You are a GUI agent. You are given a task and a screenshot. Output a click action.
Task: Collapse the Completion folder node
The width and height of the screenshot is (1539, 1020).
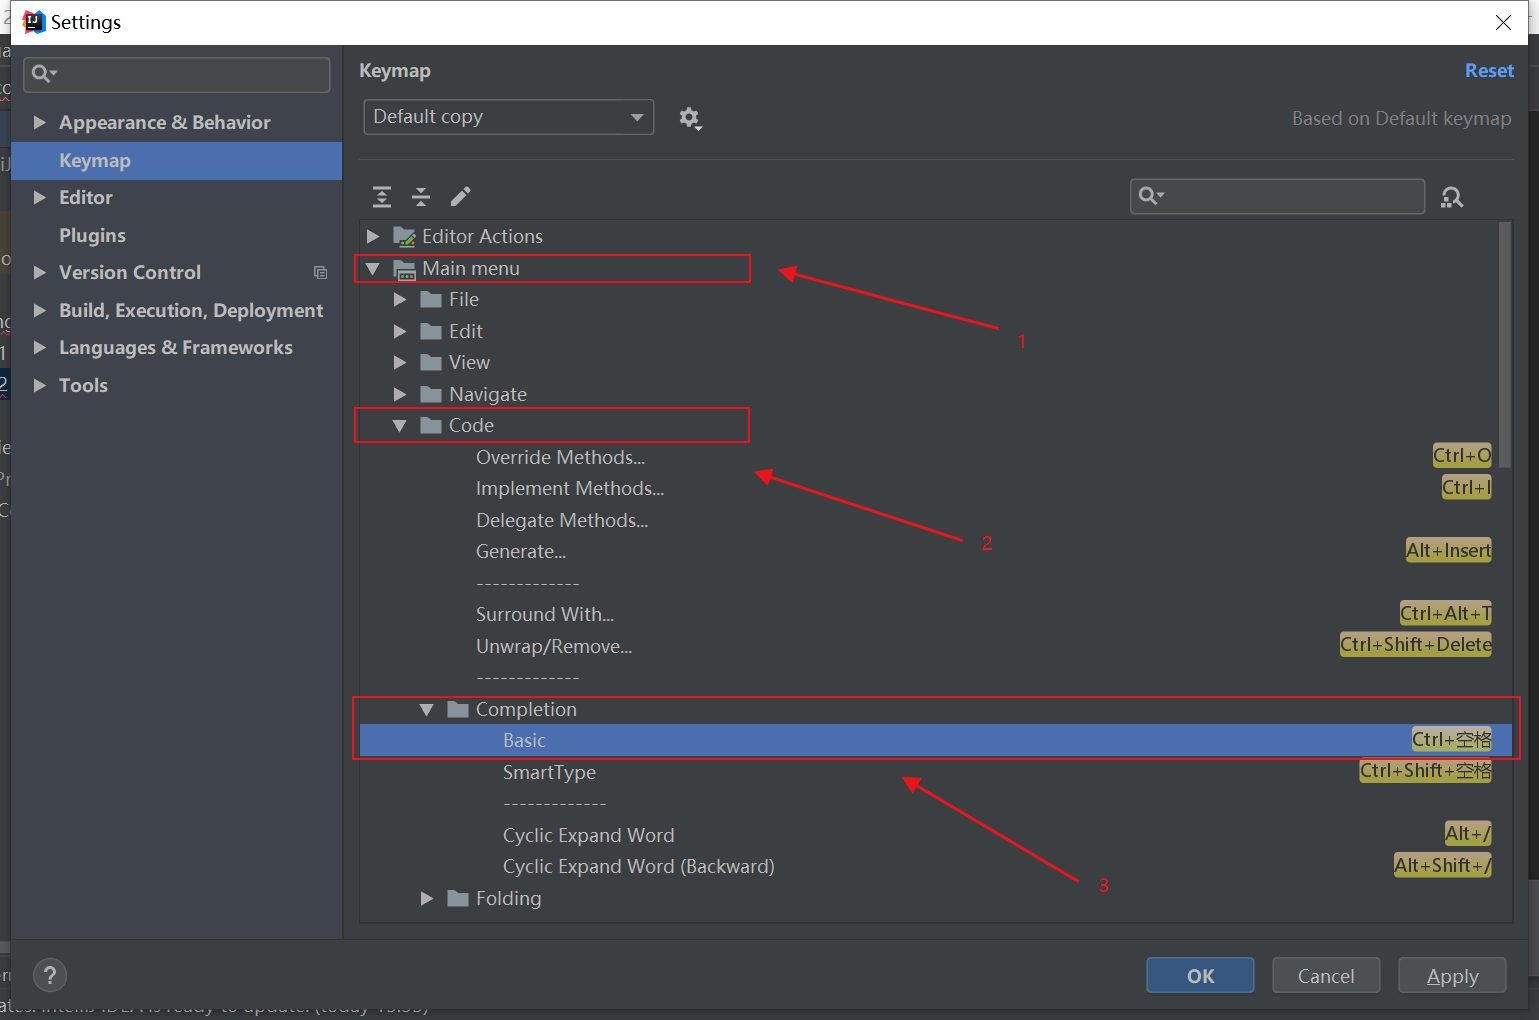point(427,710)
